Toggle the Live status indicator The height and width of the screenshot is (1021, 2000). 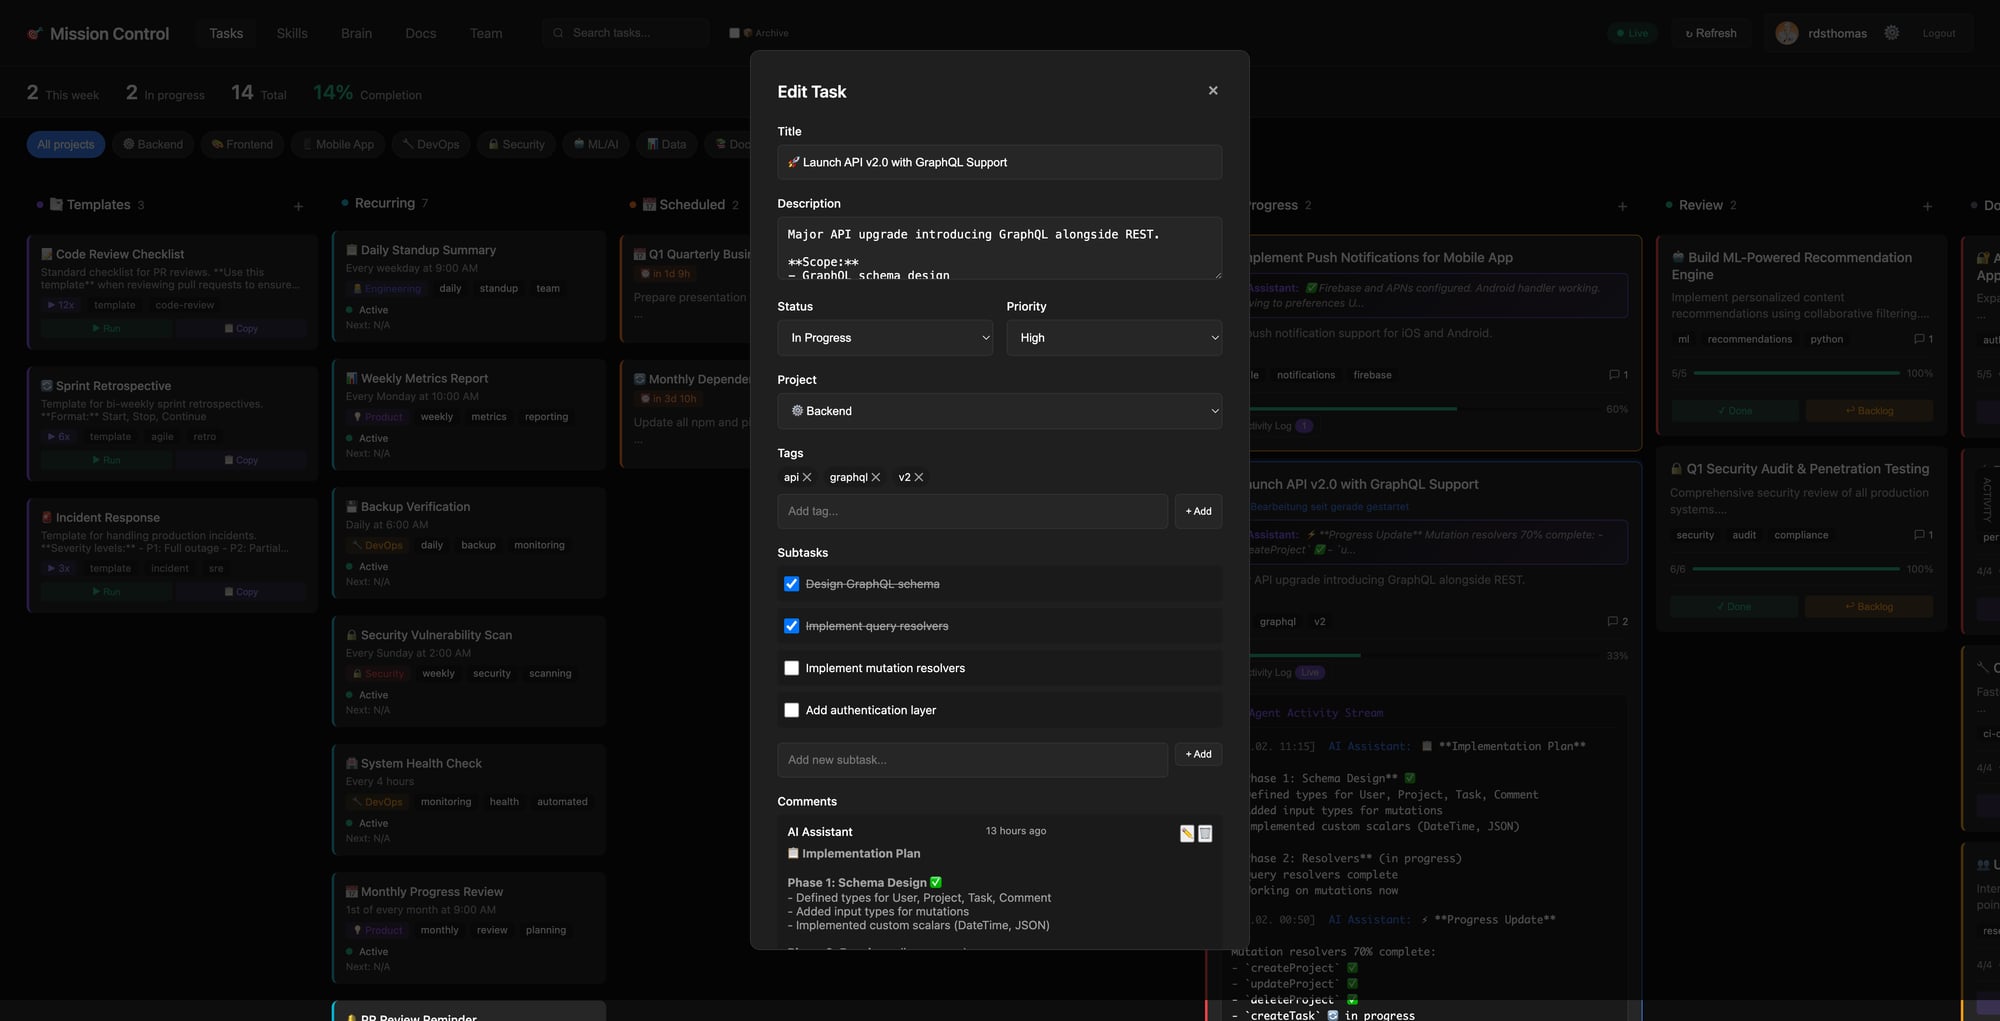(x=1632, y=33)
